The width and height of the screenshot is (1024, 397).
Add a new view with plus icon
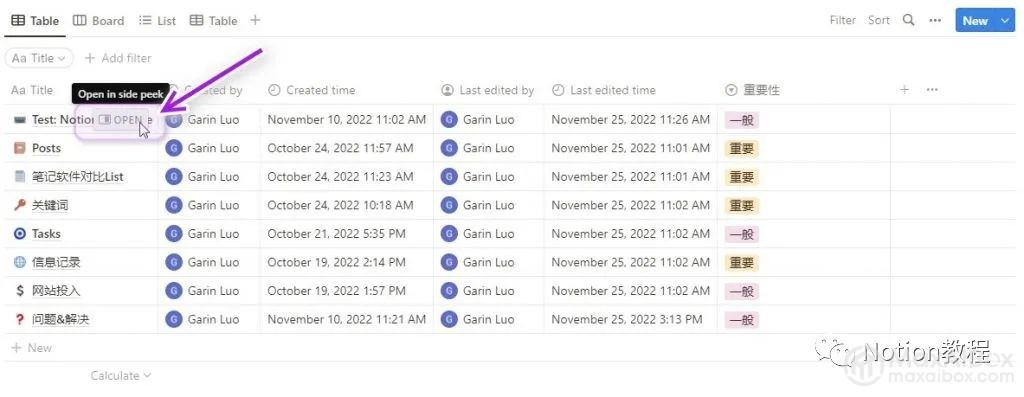click(255, 20)
